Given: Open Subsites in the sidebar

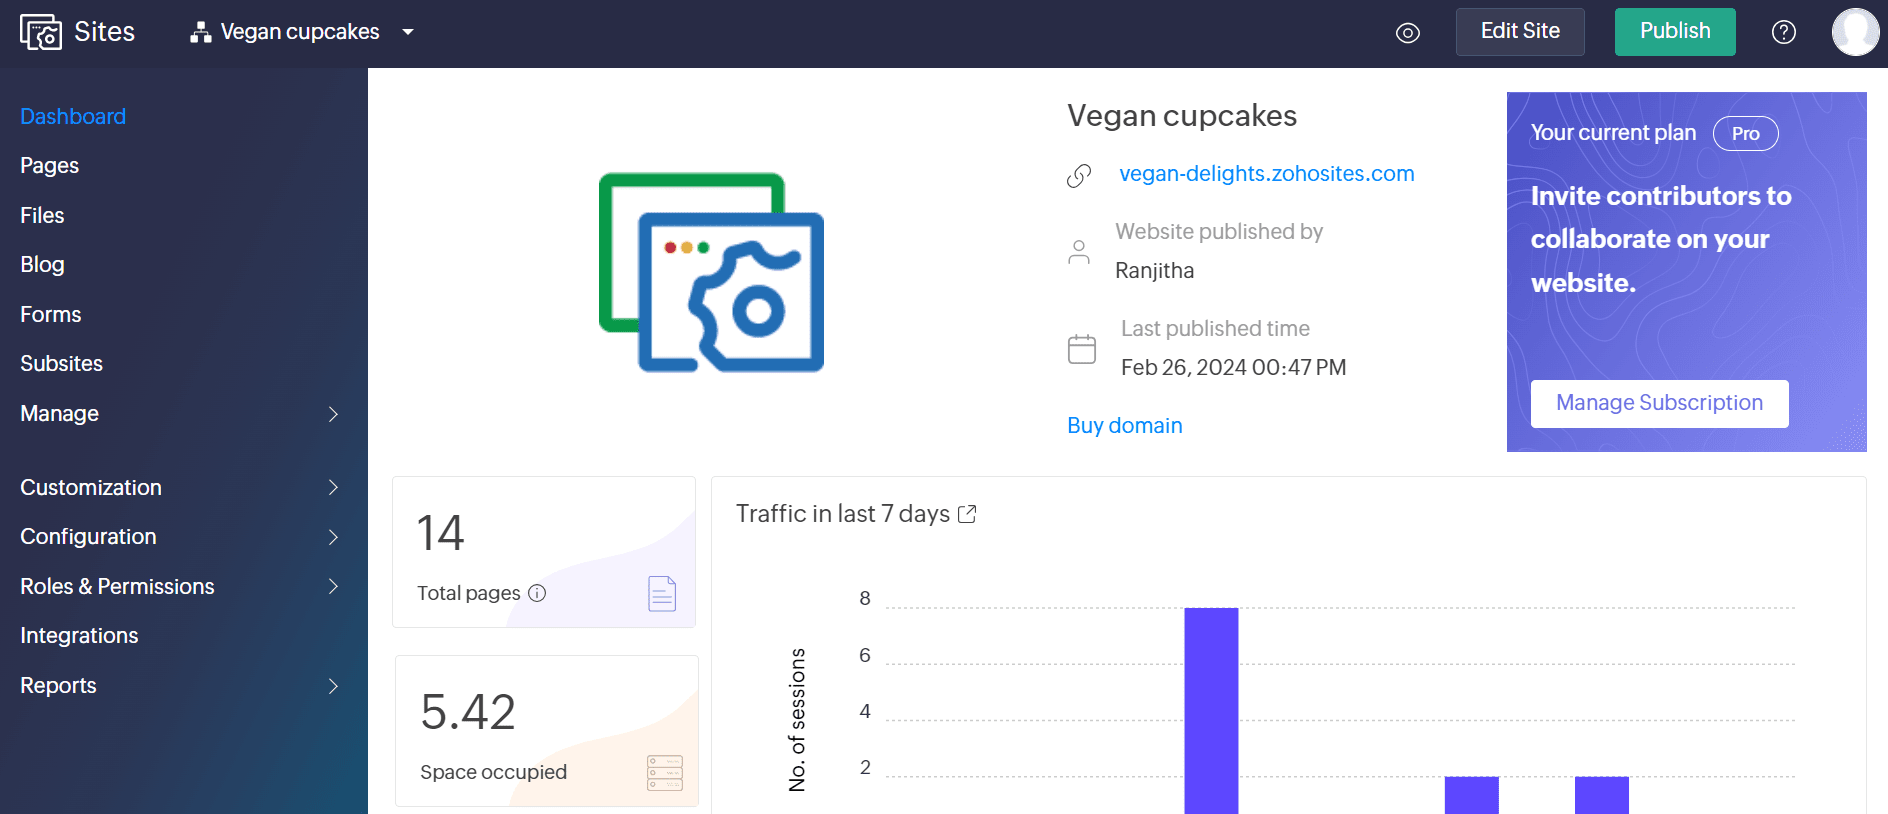Looking at the screenshot, I should (61, 363).
